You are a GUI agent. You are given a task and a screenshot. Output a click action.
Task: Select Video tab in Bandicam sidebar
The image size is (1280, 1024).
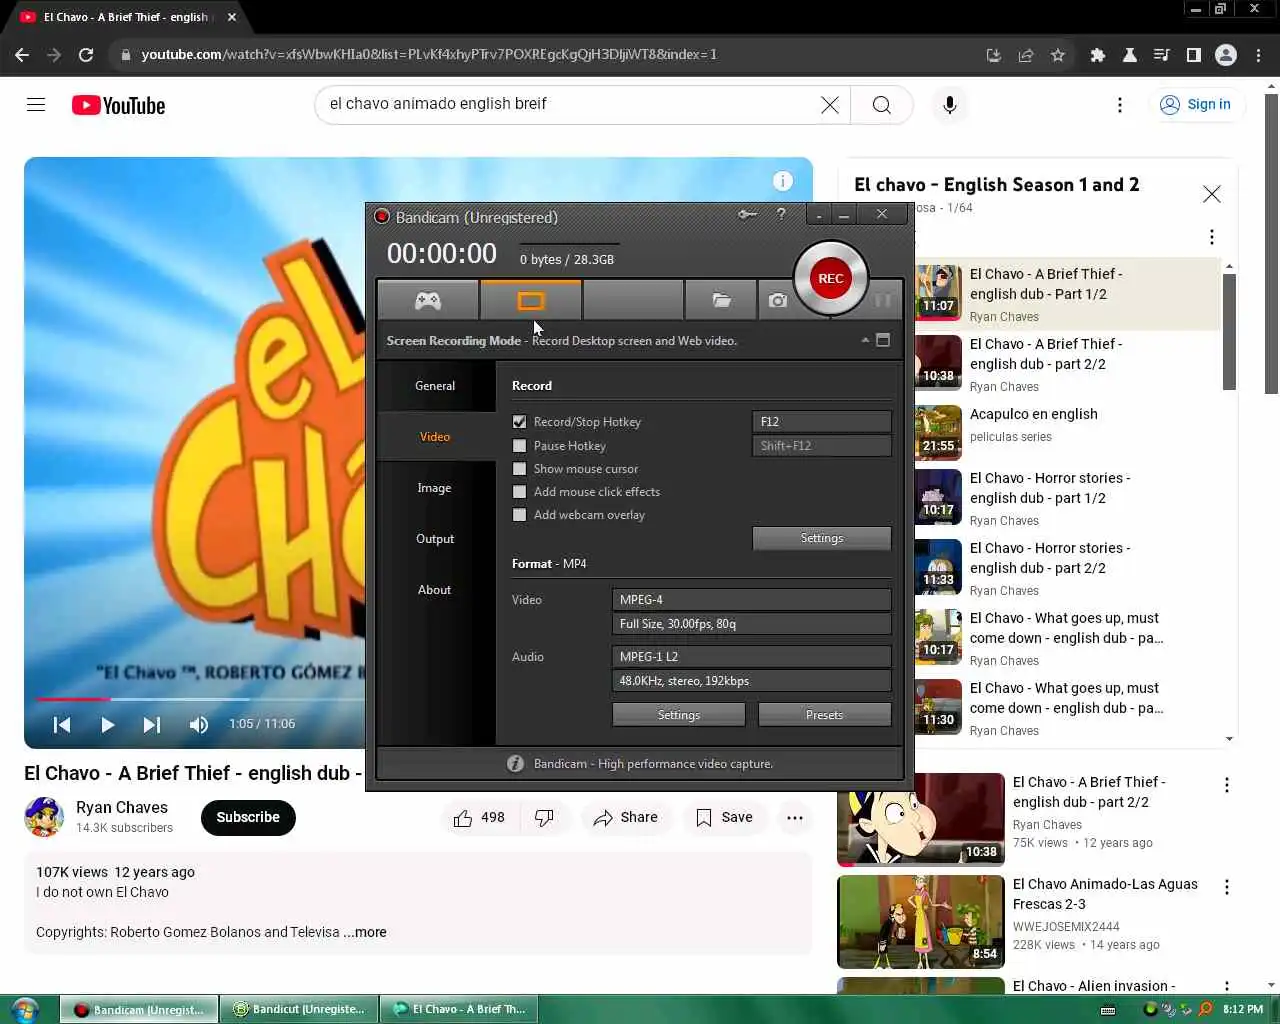(435, 437)
